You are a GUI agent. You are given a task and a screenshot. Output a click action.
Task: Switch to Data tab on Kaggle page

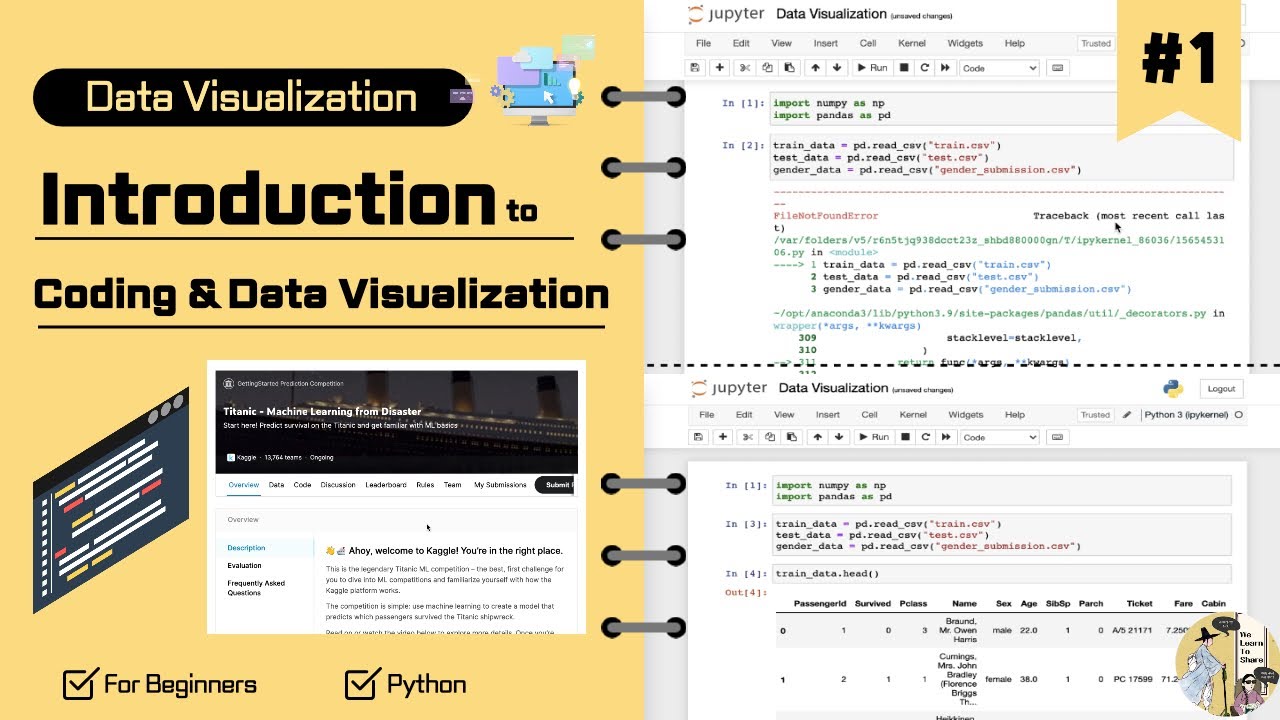[x=276, y=485]
